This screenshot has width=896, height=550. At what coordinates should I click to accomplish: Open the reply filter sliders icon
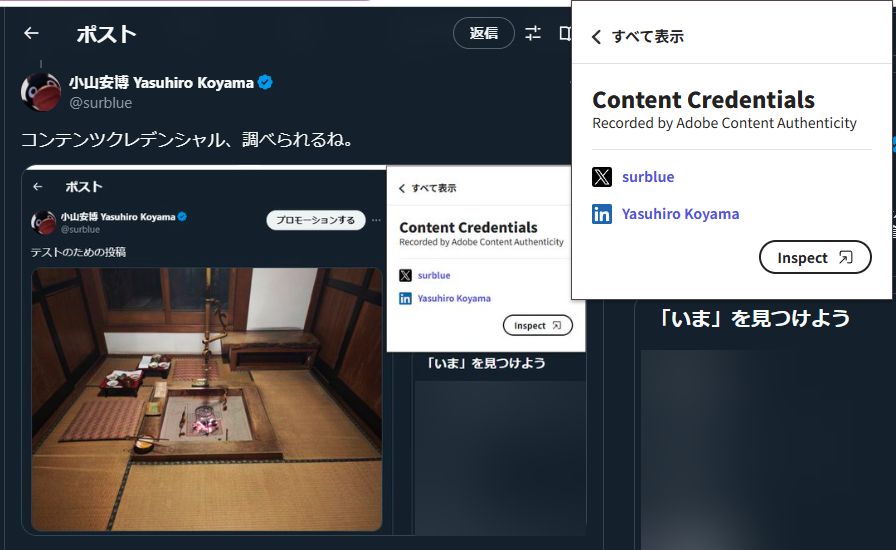(533, 34)
